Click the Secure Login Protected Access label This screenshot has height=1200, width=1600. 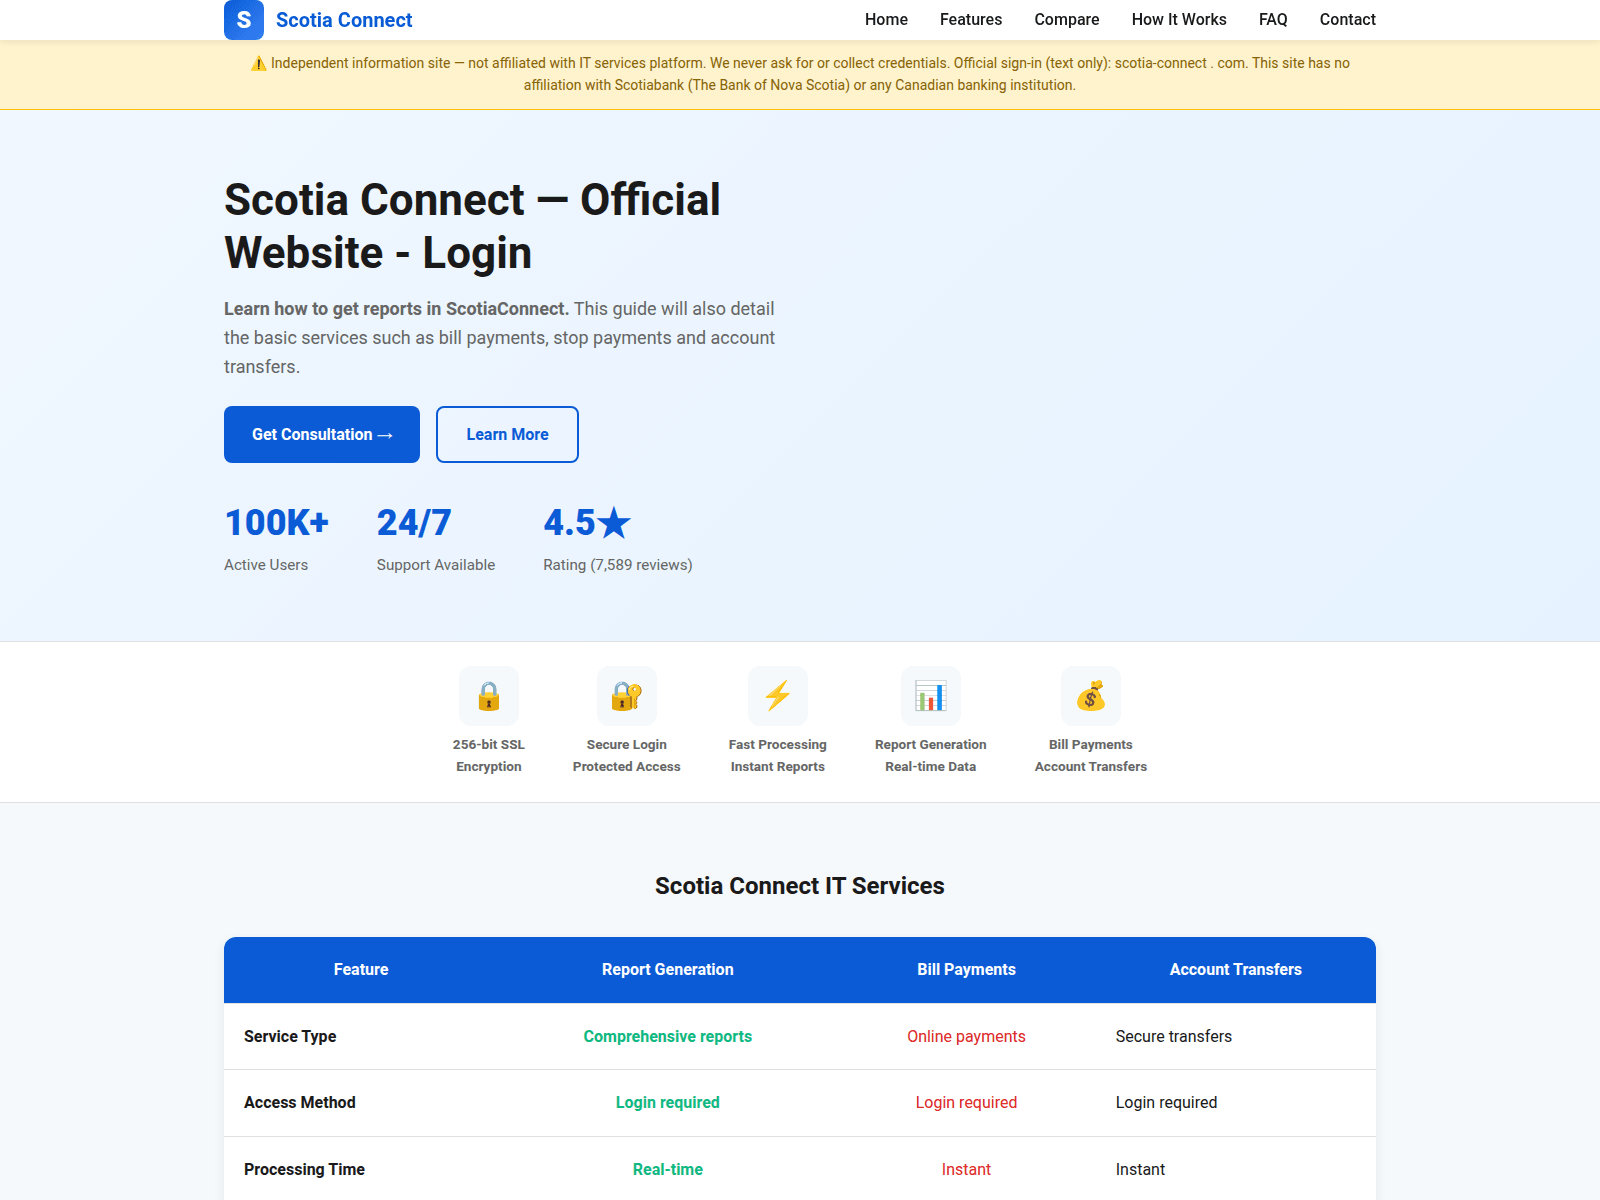tap(627, 756)
